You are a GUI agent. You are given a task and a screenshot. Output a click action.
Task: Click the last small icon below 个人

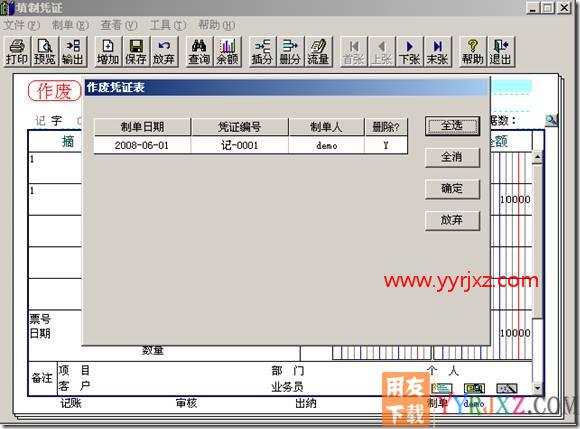(x=507, y=388)
